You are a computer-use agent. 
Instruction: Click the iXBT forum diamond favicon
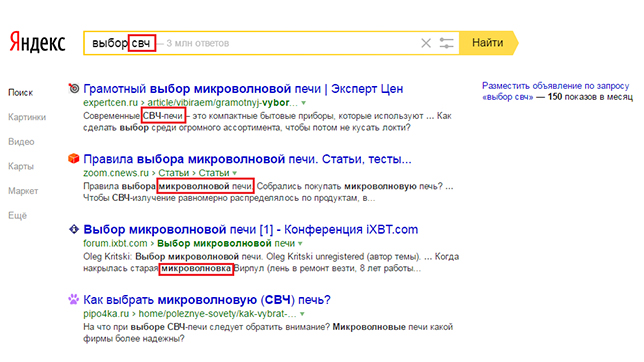(74, 229)
